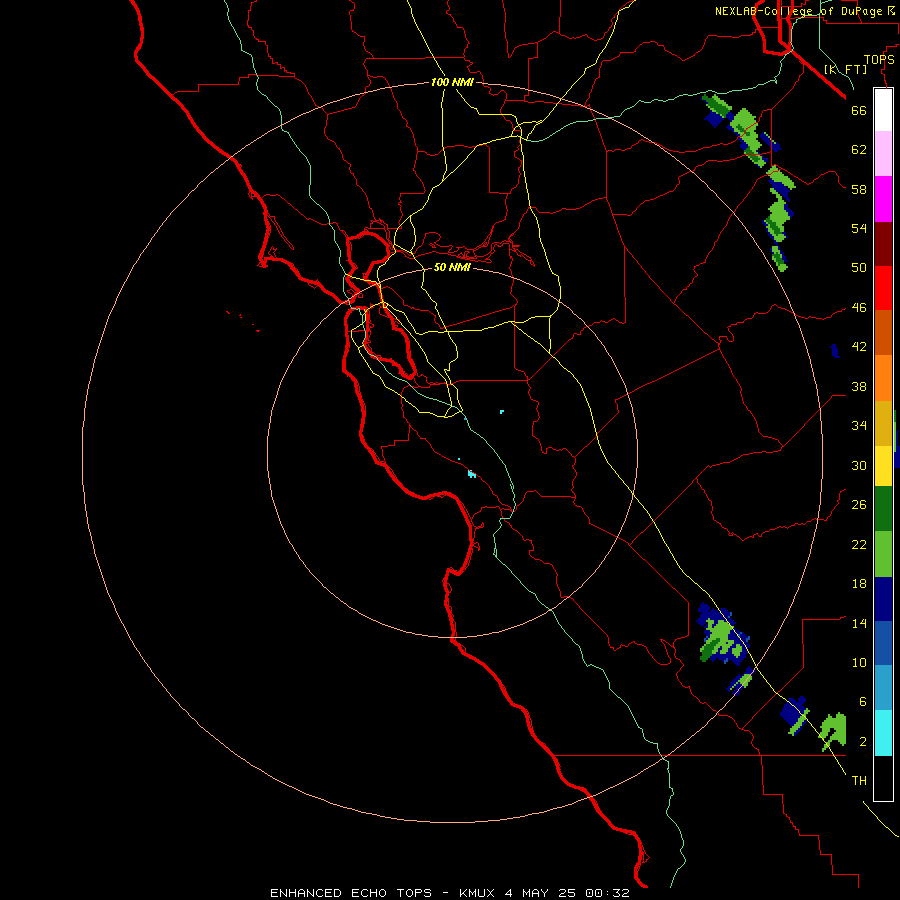Click the legend value '50'

[x=859, y=267]
